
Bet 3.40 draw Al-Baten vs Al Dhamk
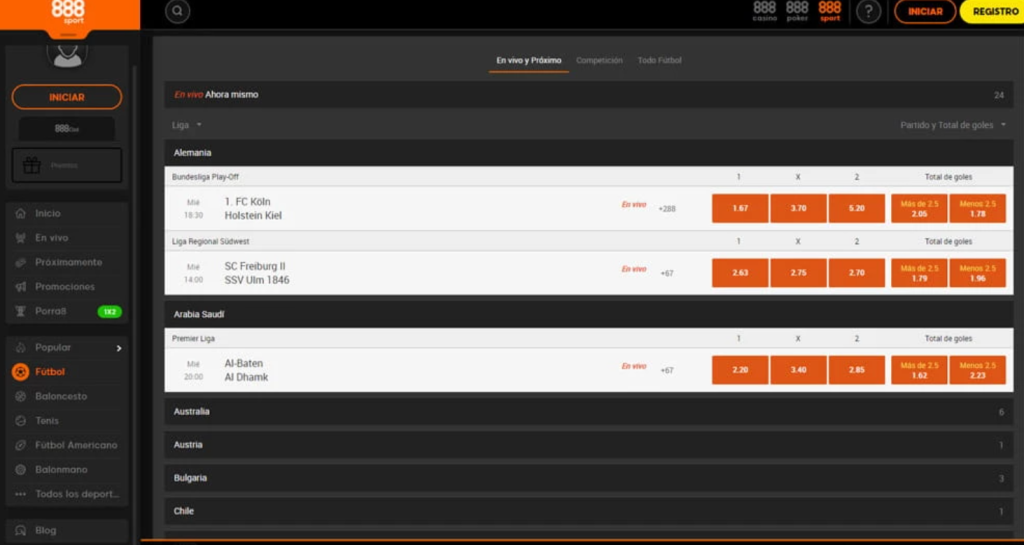tap(798, 370)
